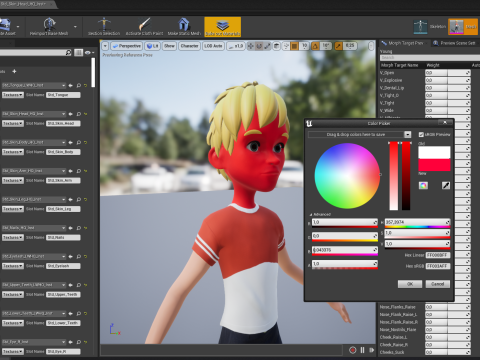Click the Std_Eyelash slot name field
Screen dimensions: 480x360
point(63,266)
